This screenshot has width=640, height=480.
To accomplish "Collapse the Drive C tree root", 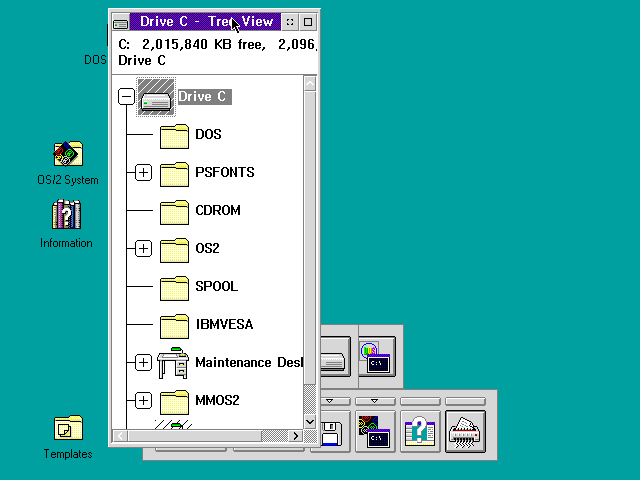I will click(x=127, y=97).
